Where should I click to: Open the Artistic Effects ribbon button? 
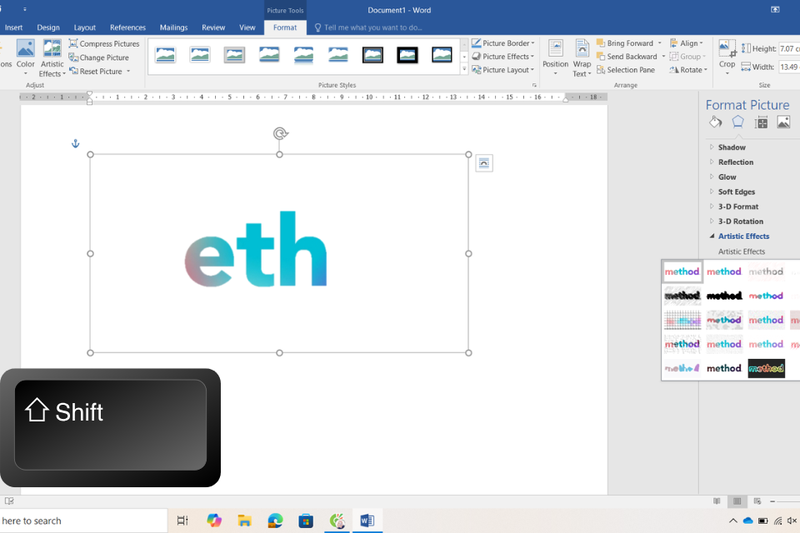point(52,58)
